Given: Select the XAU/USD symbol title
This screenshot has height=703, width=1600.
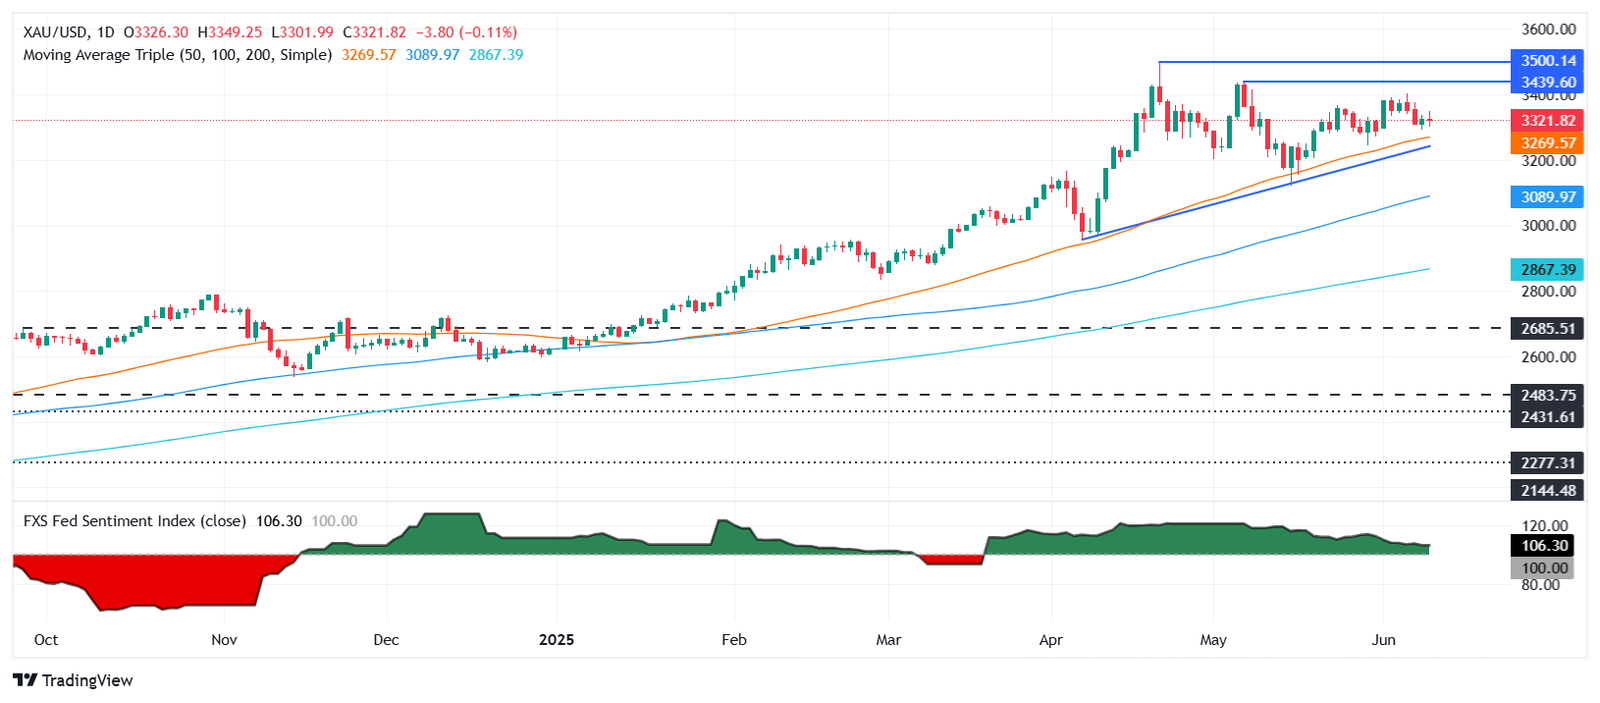Looking at the screenshot, I should [x=55, y=32].
